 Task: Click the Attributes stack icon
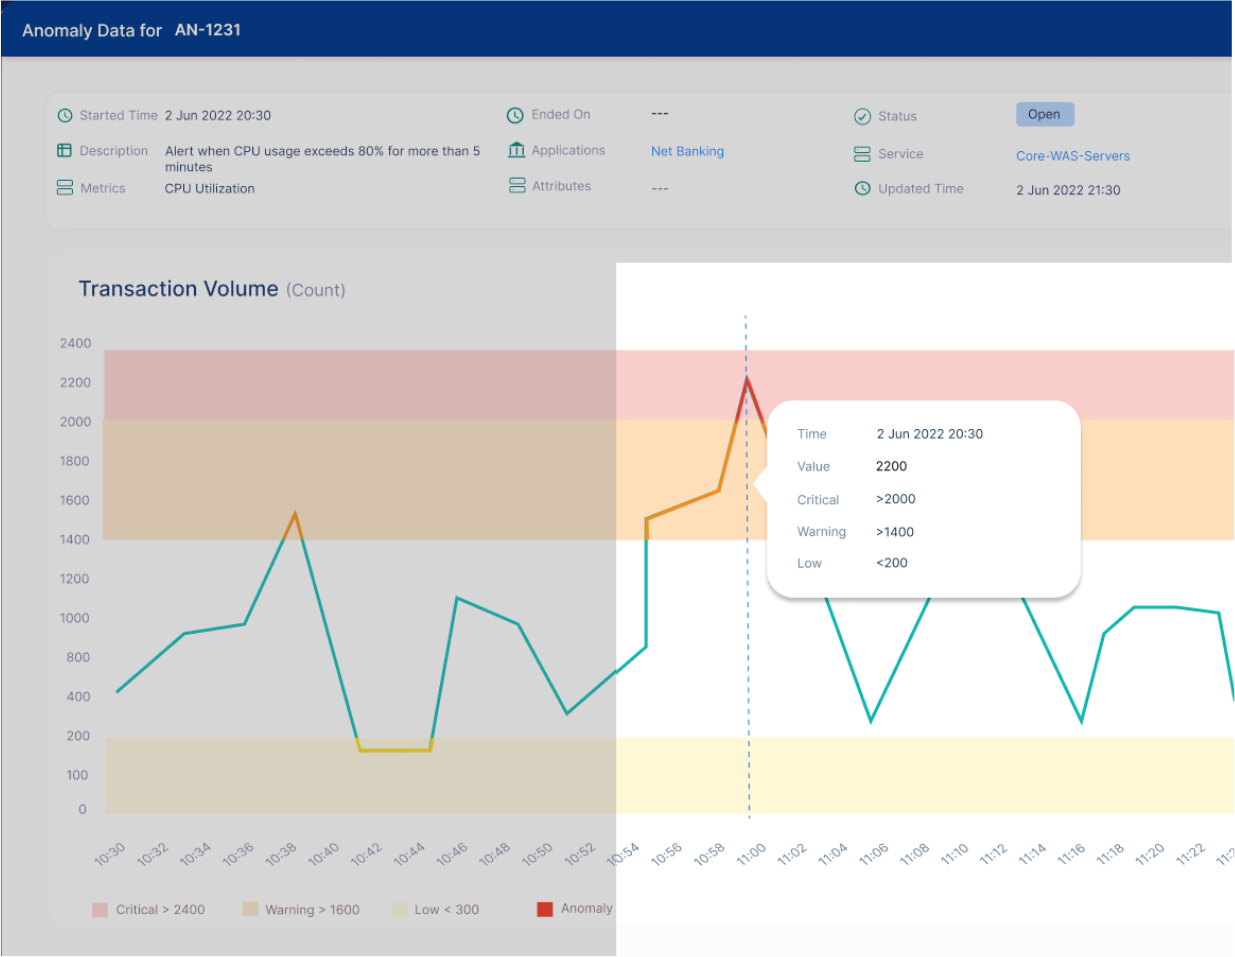pyautogui.click(x=517, y=186)
